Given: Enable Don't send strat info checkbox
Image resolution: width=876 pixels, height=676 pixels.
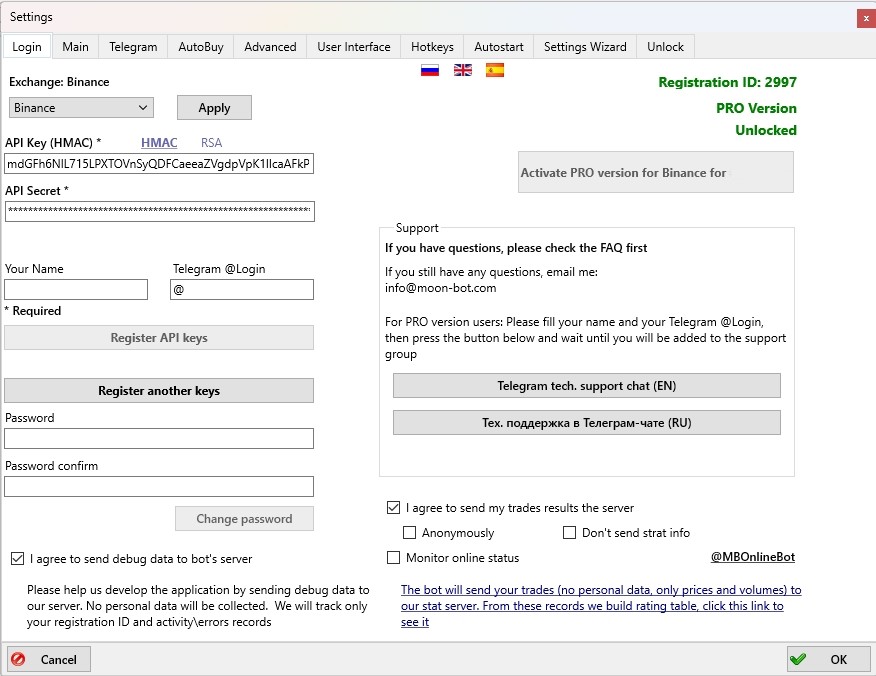Looking at the screenshot, I should (569, 533).
